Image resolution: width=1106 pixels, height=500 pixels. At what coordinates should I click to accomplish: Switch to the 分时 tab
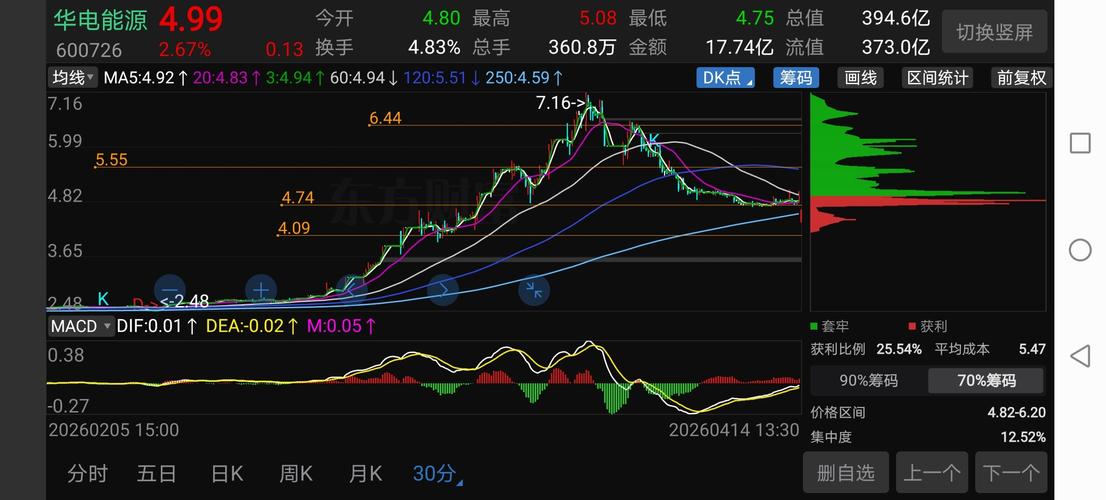click(87, 473)
